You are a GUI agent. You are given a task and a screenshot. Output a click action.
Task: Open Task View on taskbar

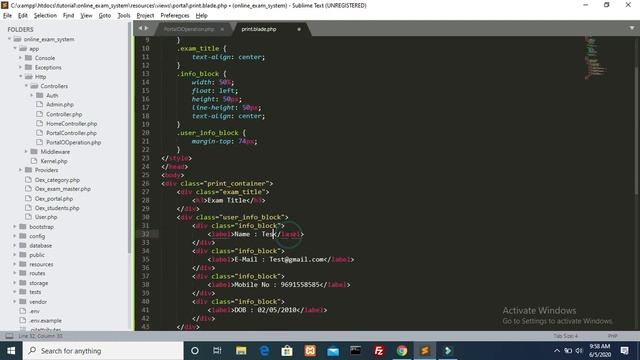[x=217, y=351]
